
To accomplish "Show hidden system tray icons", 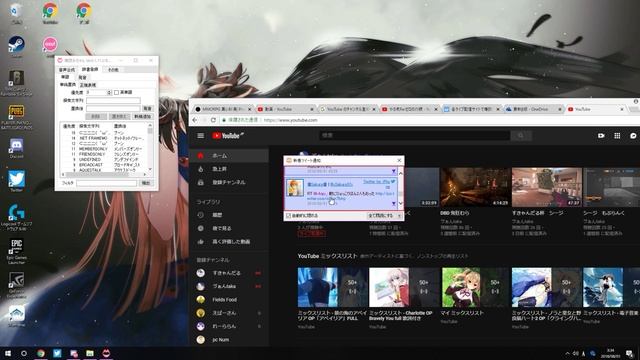I will point(567,353).
